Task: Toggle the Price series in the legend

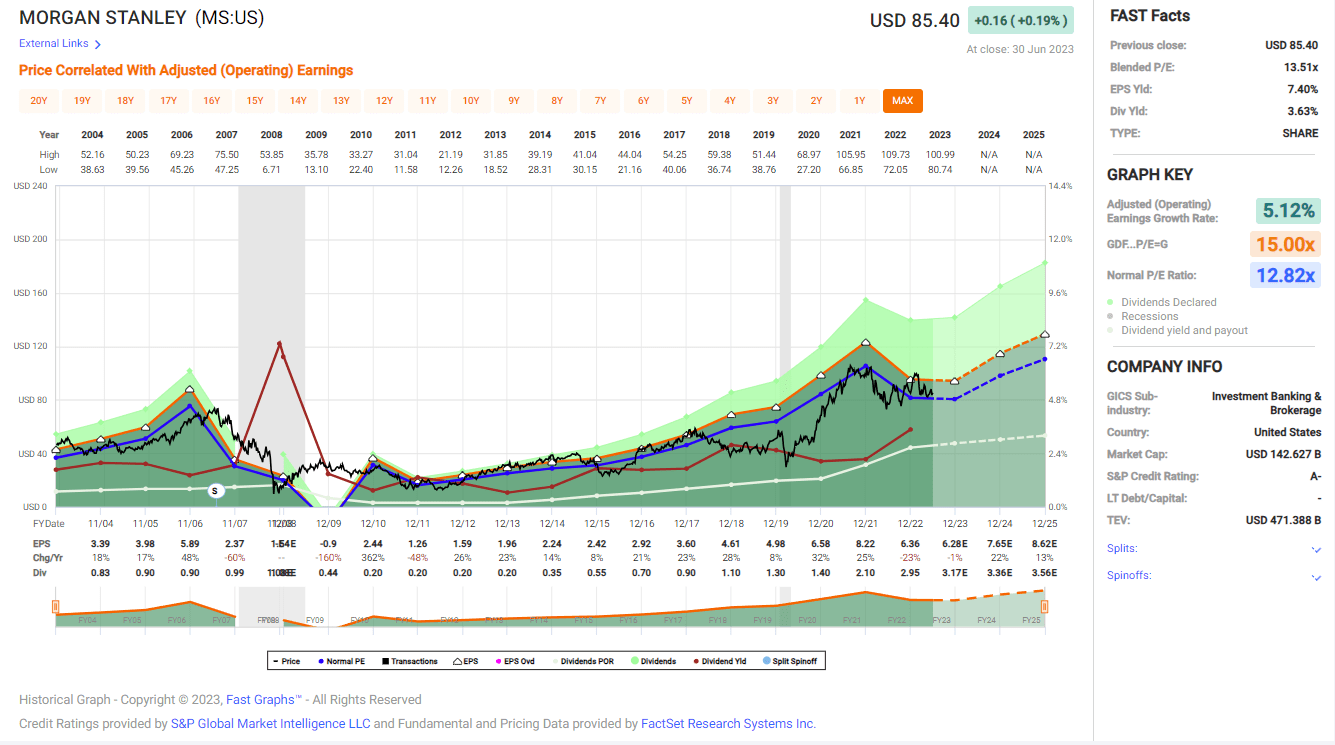Action: pos(277,661)
